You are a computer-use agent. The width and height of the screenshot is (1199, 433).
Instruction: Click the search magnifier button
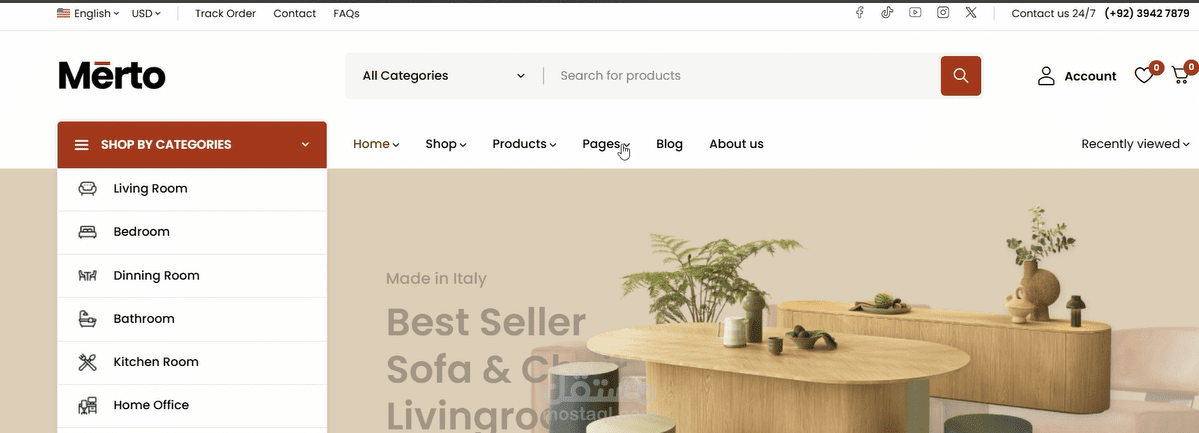(960, 76)
